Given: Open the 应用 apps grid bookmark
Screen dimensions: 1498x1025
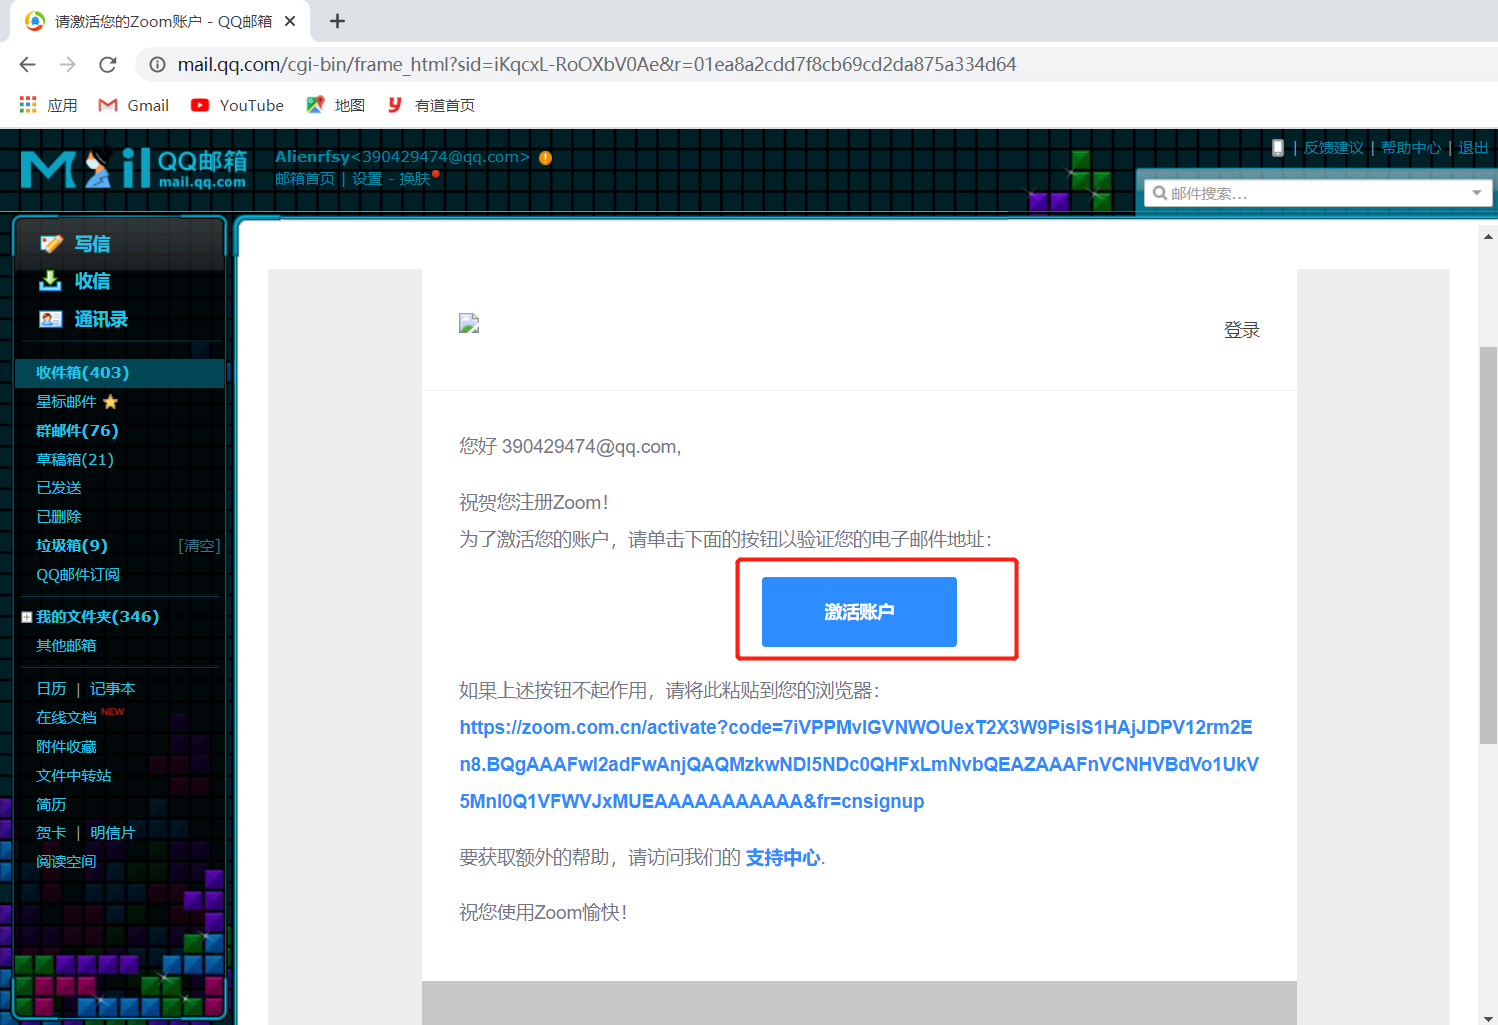Looking at the screenshot, I should [48, 105].
